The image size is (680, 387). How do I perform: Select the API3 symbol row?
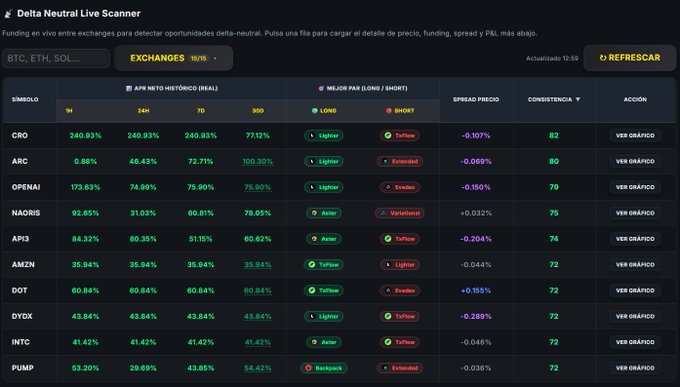[x=339, y=239]
